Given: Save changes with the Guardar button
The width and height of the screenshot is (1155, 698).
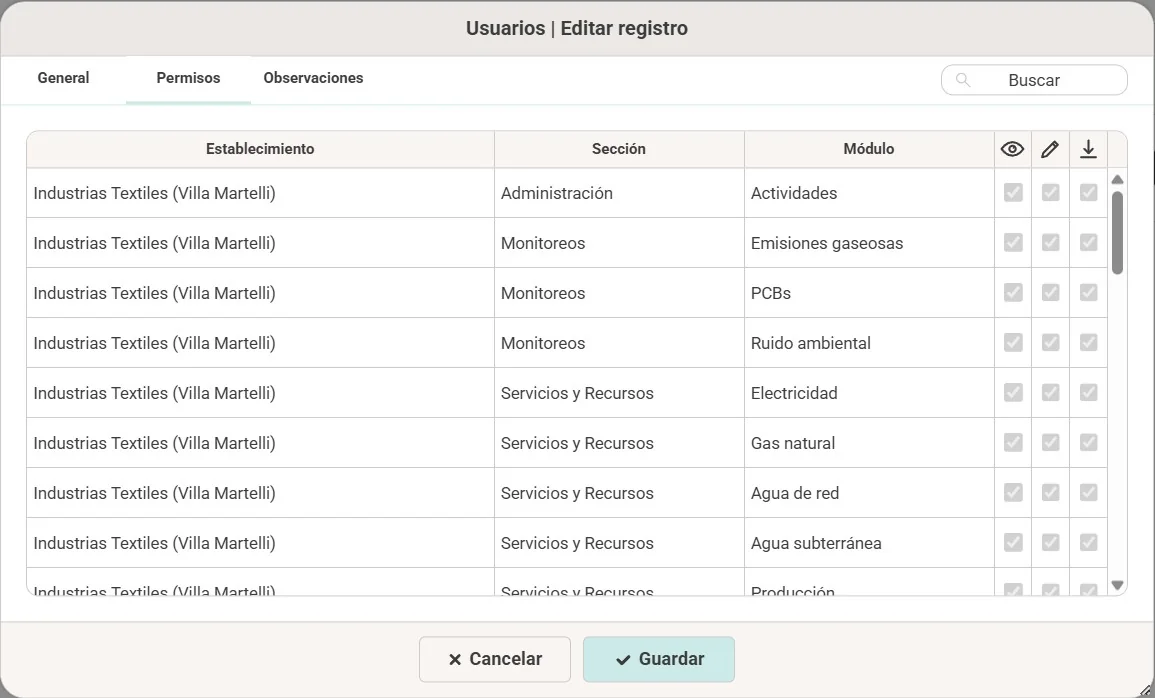Looking at the screenshot, I should pos(659,659).
